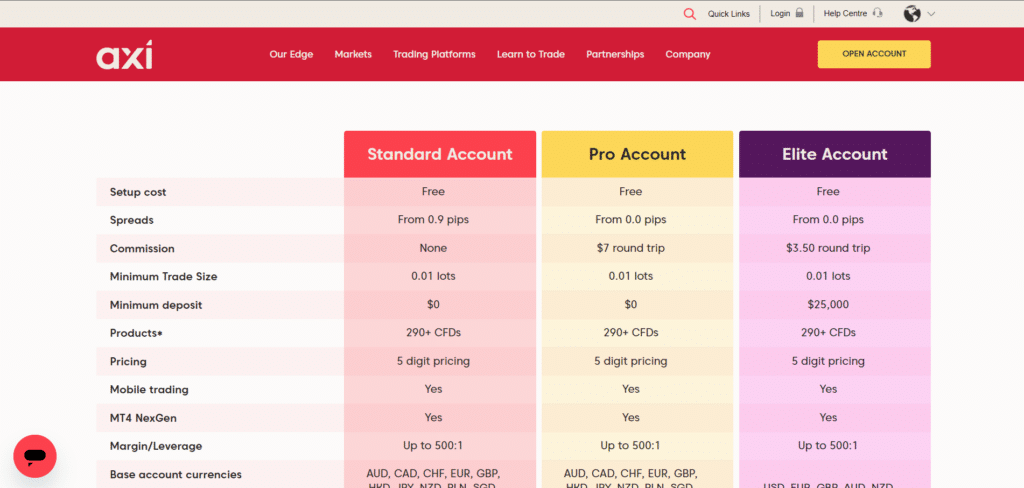The height and width of the screenshot is (488, 1024).
Task: Click the Margin/Leverage row label
Action: (x=156, y=446)
